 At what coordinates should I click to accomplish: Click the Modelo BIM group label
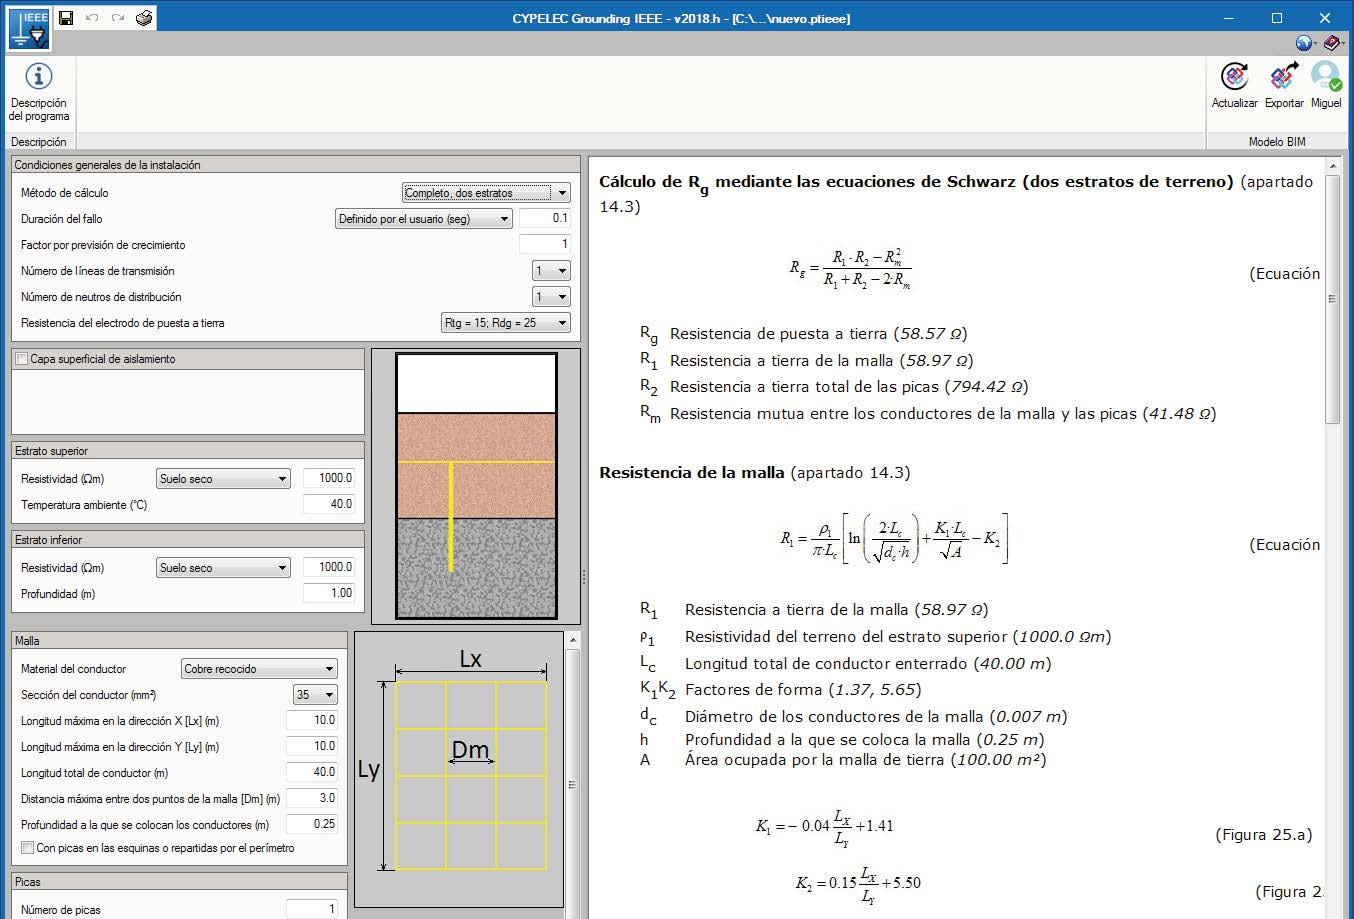(x=1276, y=142)
